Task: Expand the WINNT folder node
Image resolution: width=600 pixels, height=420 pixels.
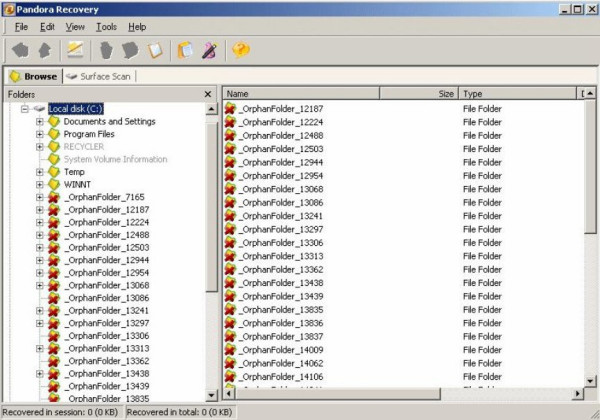Action: pos(40,184)
